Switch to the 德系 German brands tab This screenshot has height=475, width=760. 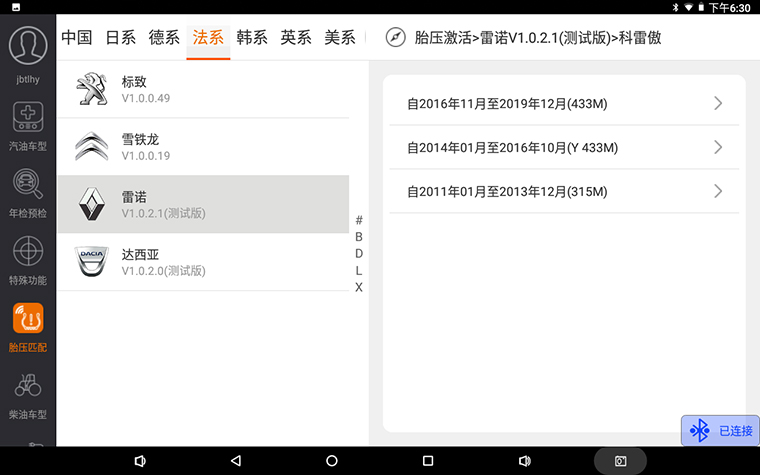[164, 37]
